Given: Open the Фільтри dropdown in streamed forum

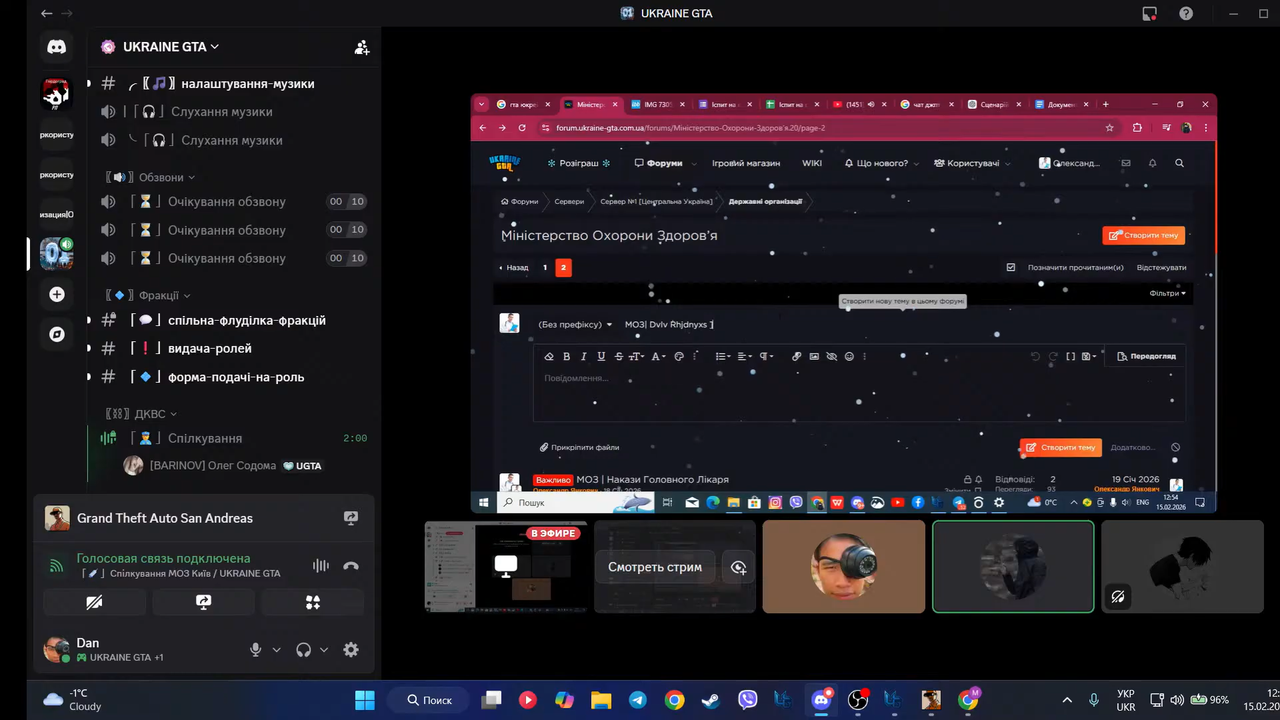Looking at the screenshot, I should [1168, 293].
